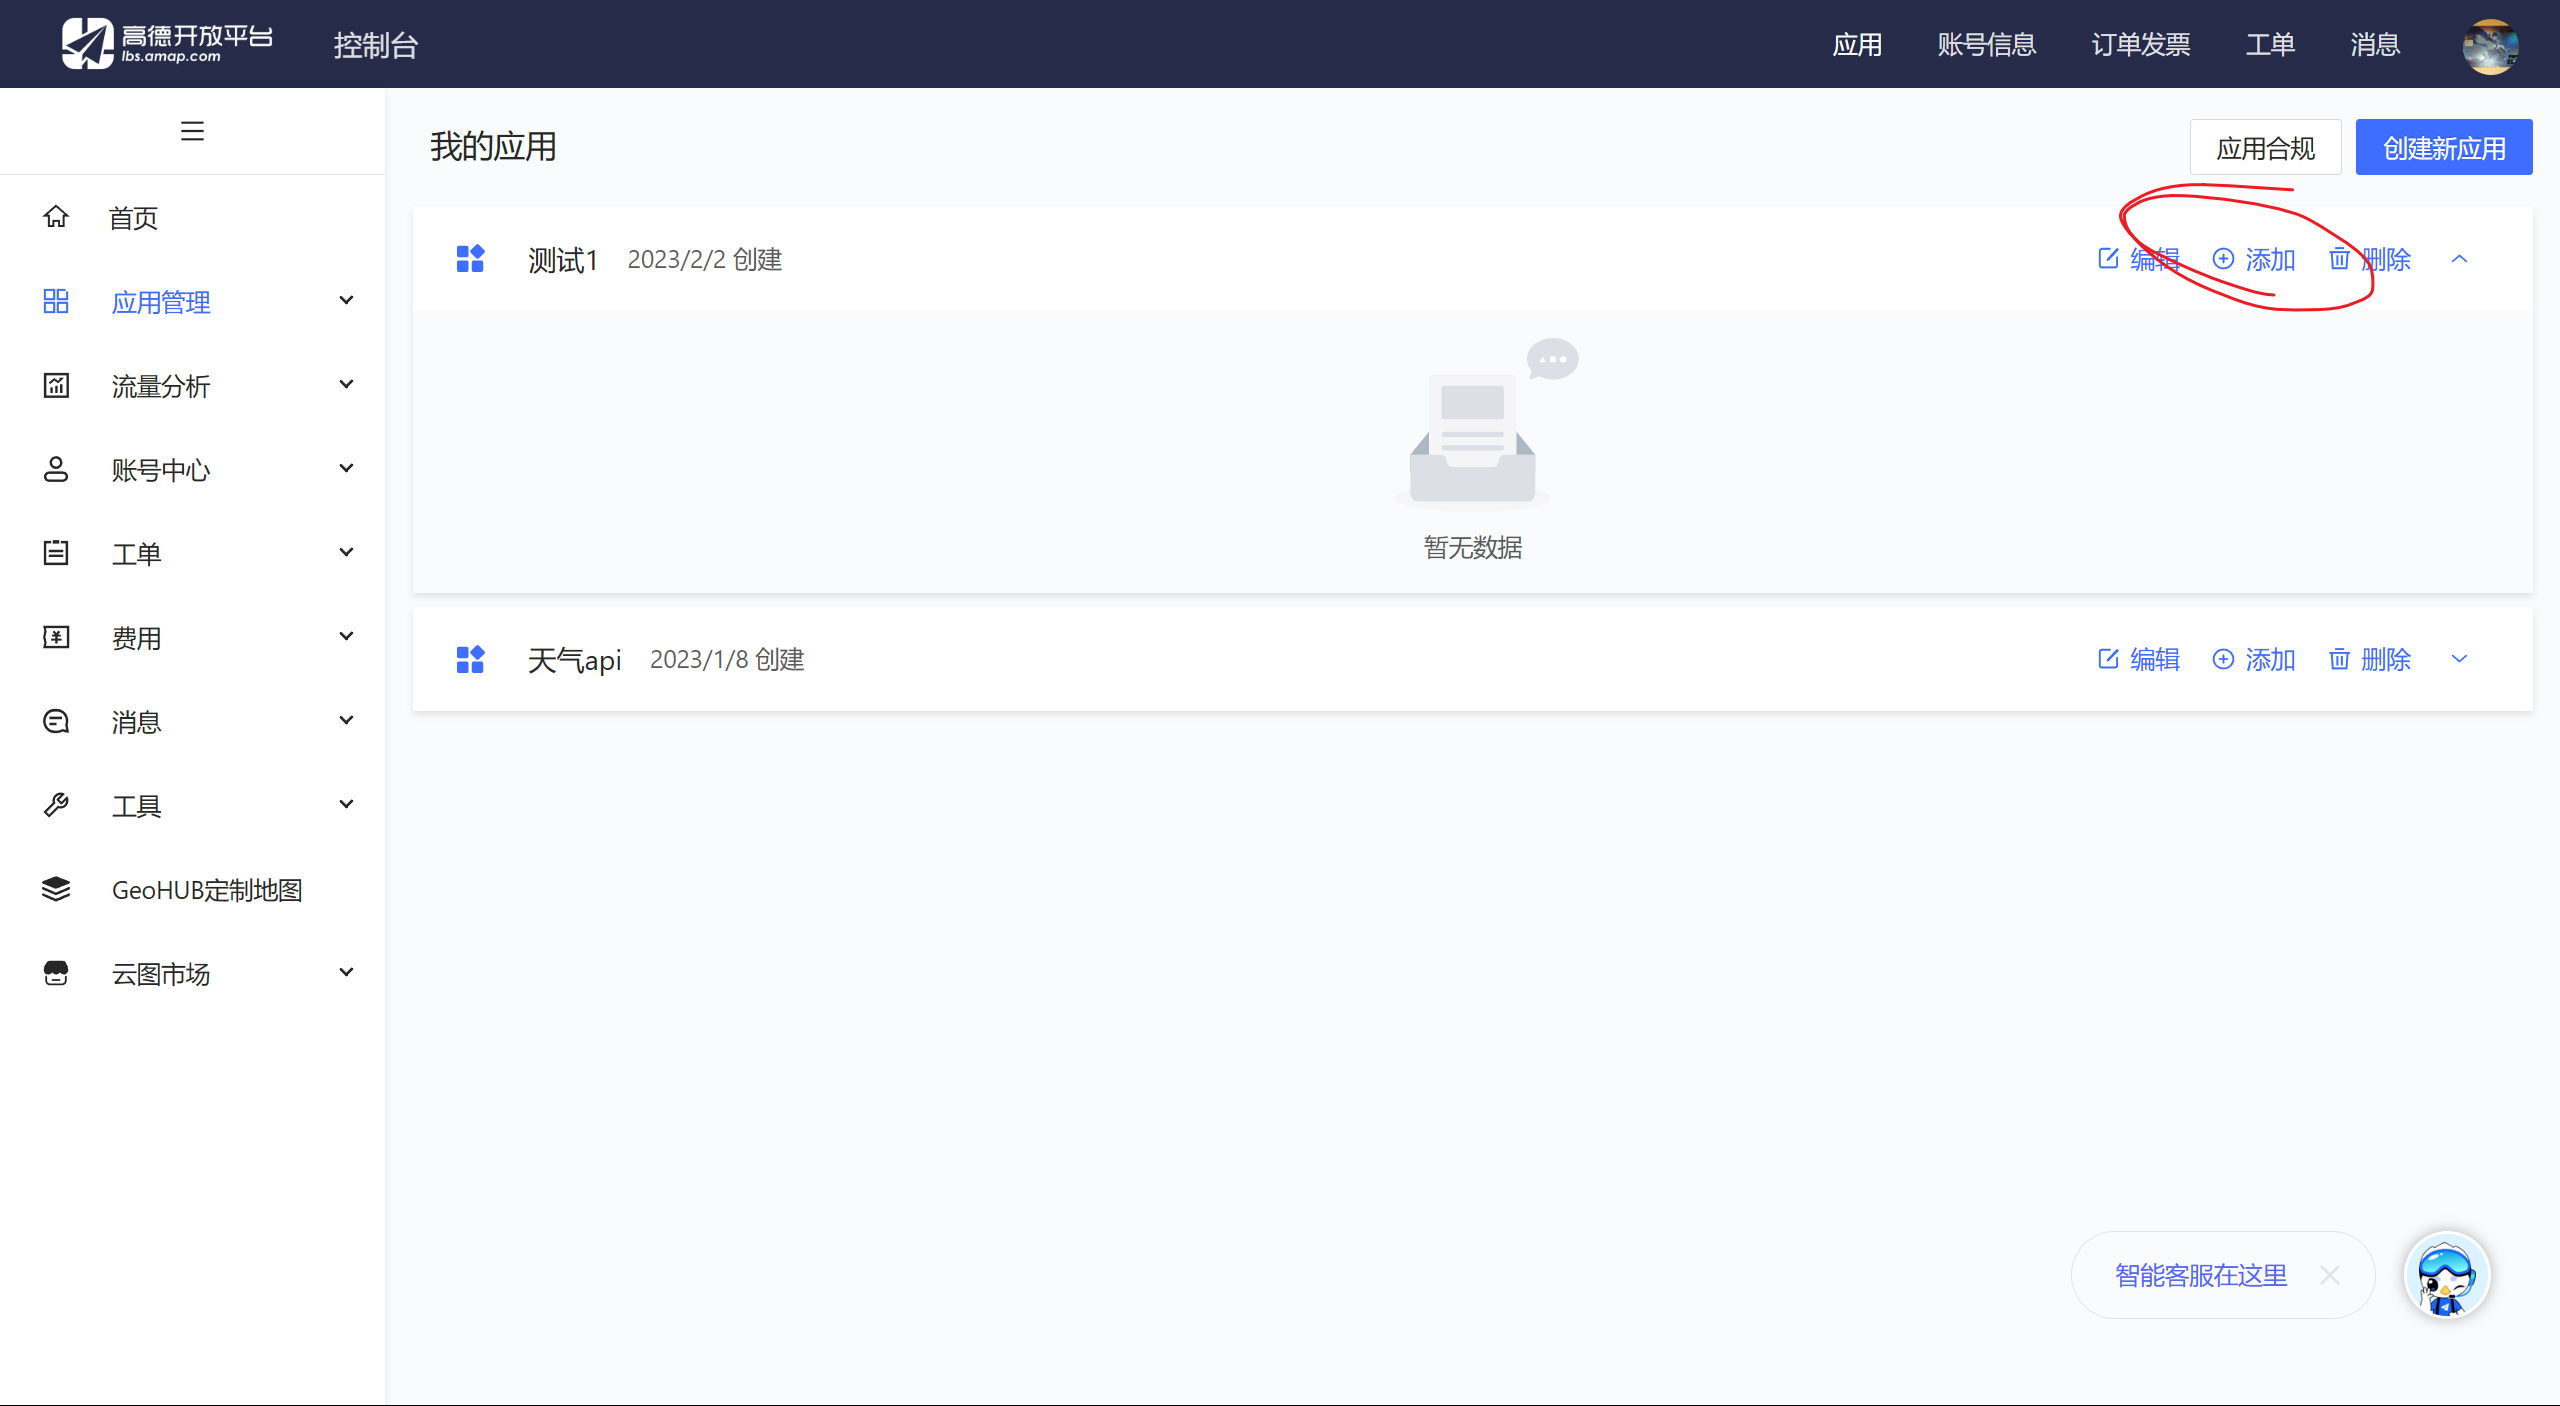Viewport: 2560px width, 1406px height.
Task: Expand the 费用 sidebar menu
Action: click(x=346, y=637)
